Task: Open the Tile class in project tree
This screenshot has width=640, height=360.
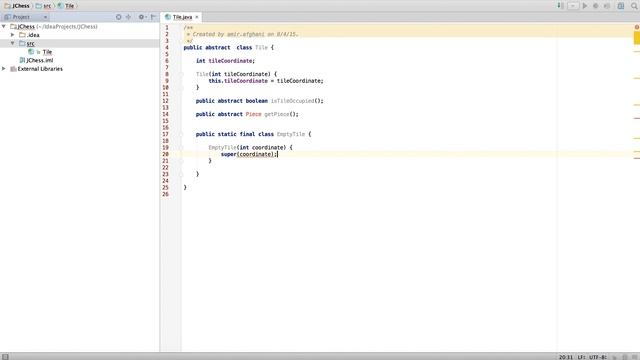Action: click(x=47, y=52)
